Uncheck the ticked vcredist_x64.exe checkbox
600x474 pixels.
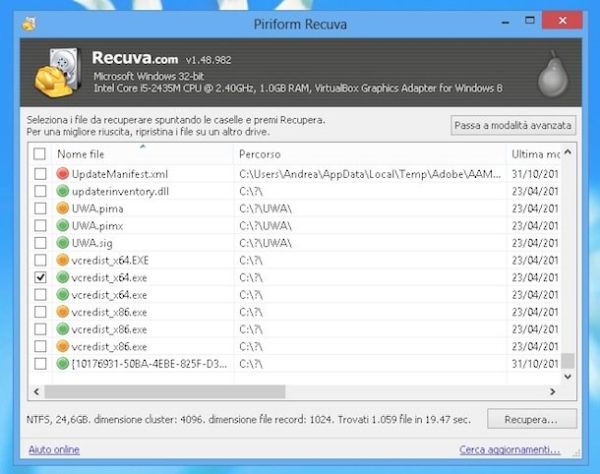[40, 276]
